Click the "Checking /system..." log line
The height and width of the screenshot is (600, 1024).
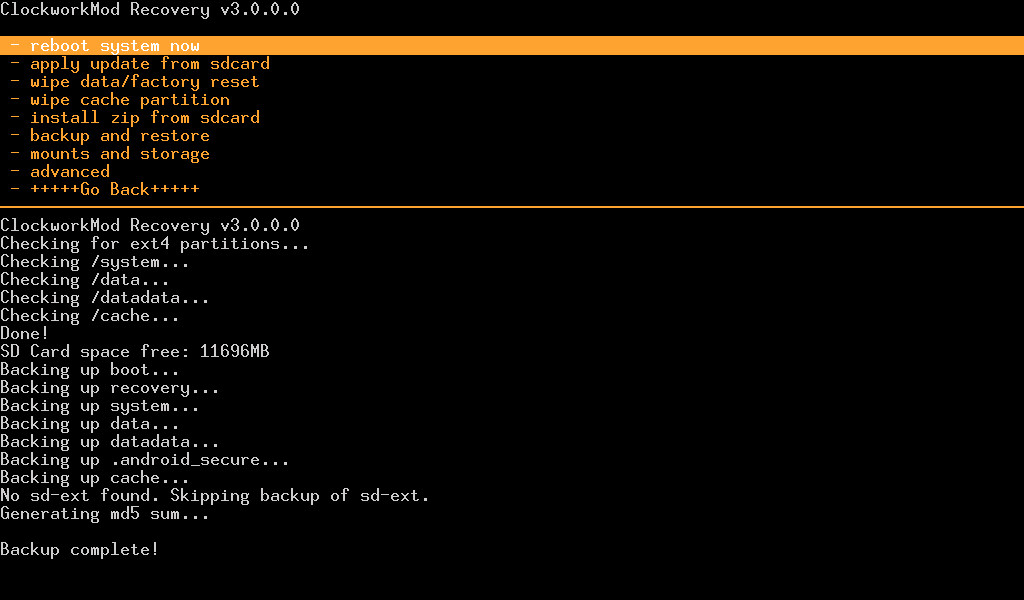pyautogui.click(x=95, y=262)
